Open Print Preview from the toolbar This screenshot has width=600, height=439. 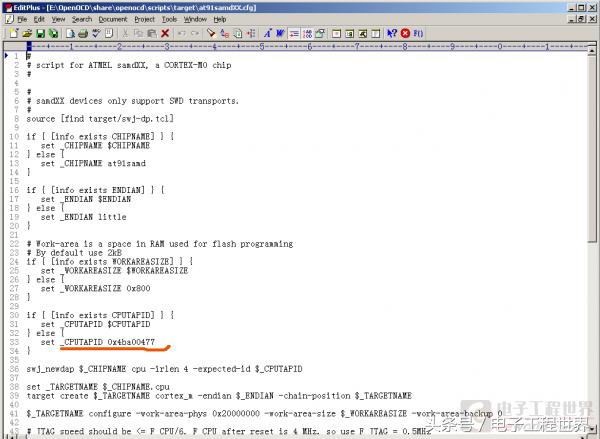tap(70, 33)
